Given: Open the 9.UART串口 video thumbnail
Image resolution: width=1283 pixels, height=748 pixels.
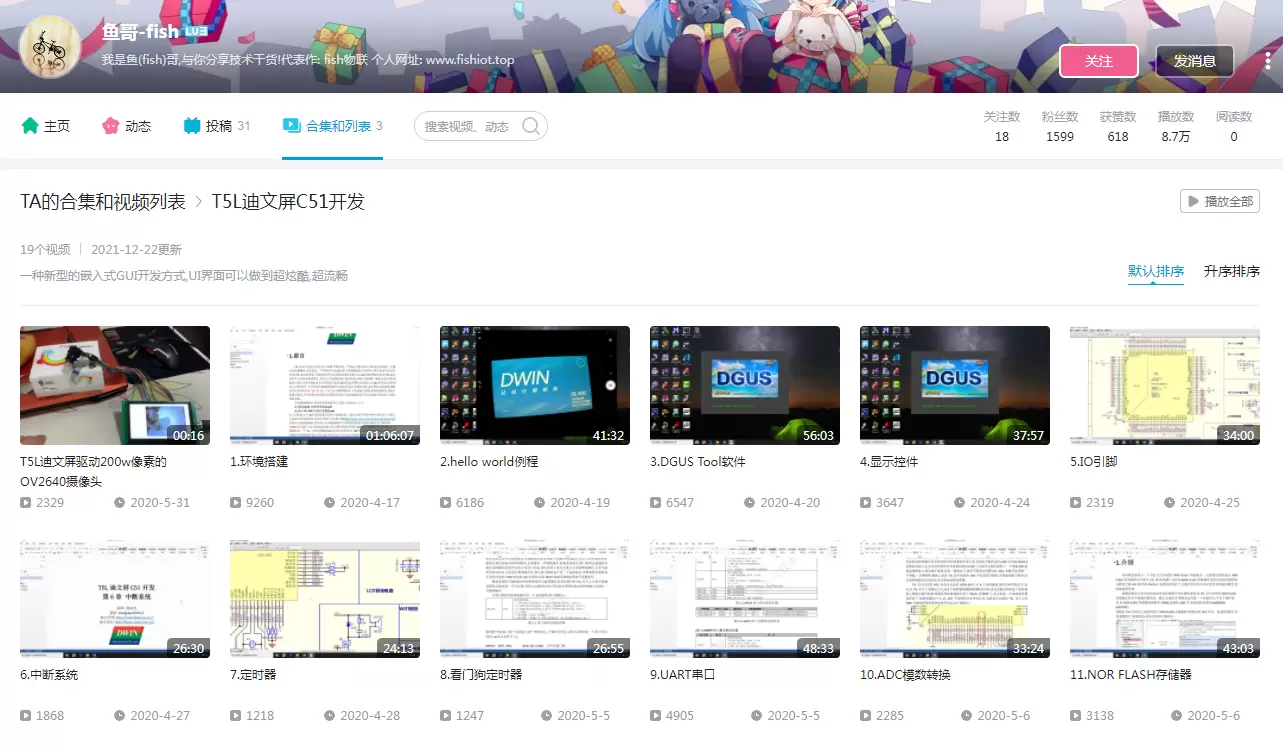Looking at the screenshot, I should click(x=745, y=599).
